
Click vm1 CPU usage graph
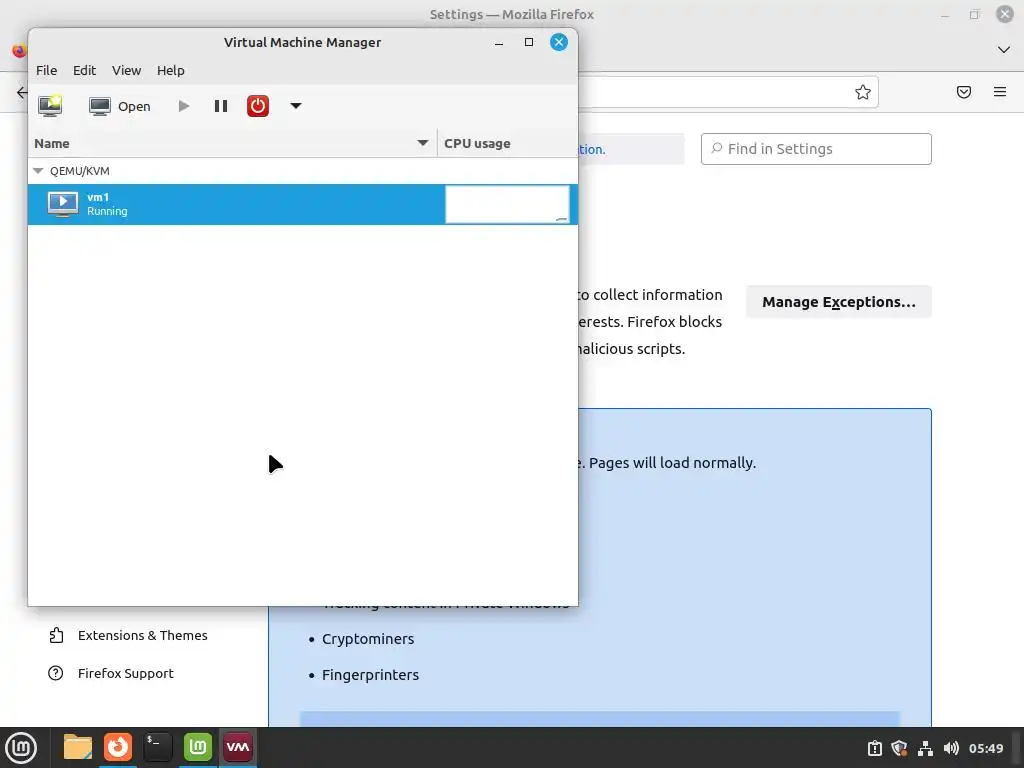point(507,204)
